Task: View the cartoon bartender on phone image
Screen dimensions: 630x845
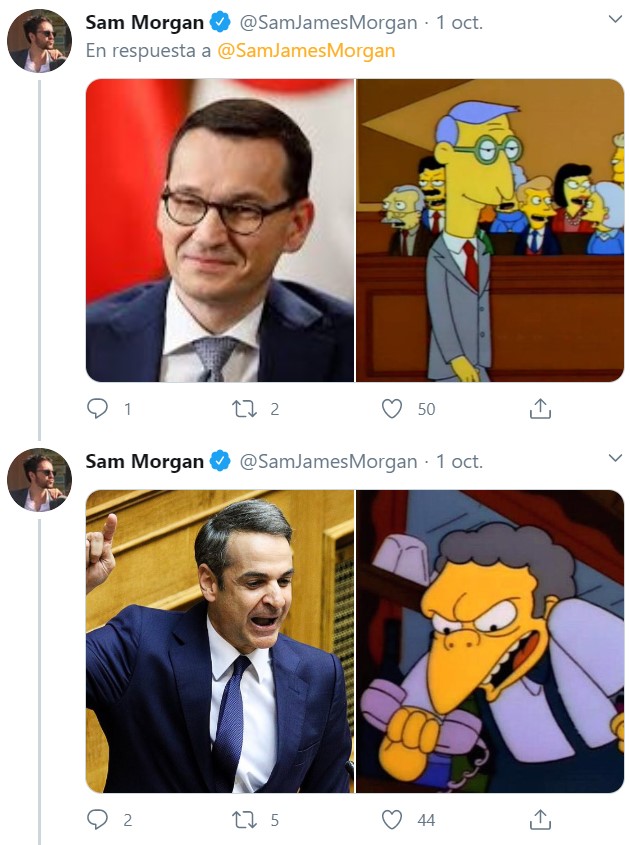Action: [490, 641]
